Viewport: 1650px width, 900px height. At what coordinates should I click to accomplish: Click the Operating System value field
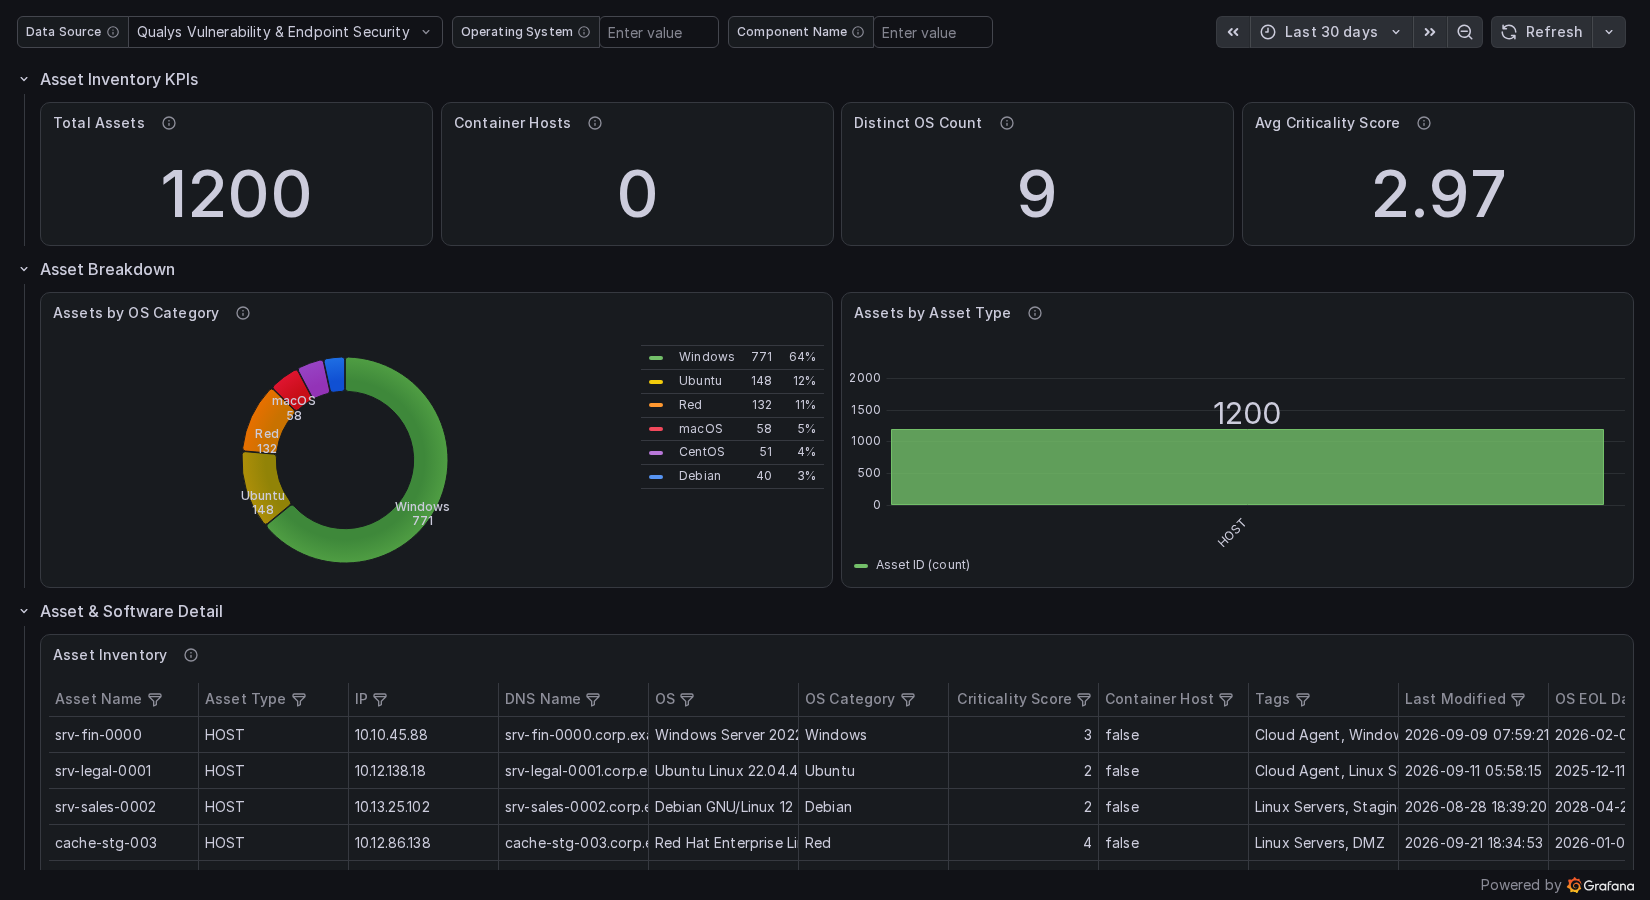[659, 32]
